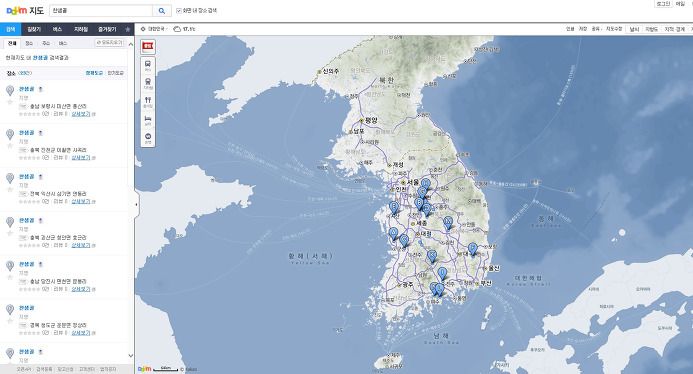Screen dimensions: 693x374
Task: Switch to the 지하철 subway tab
Action: click(x=81, y=29)
